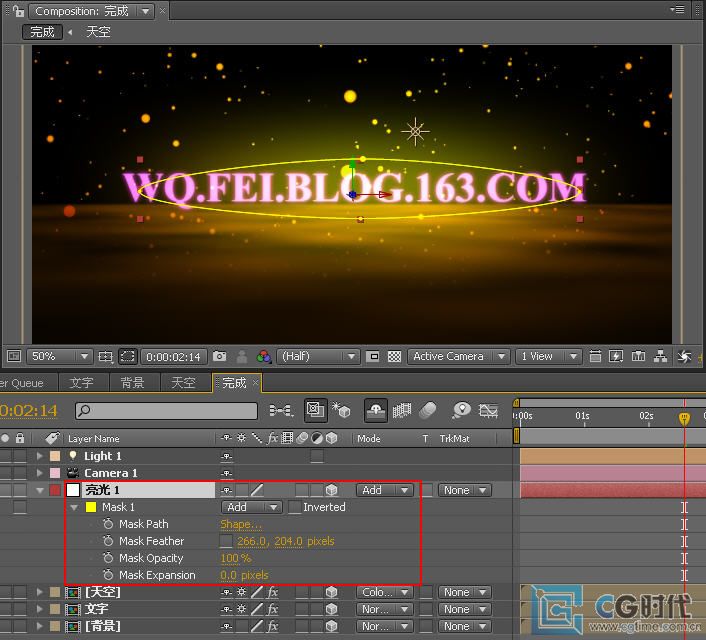Open the Composition Mini-Flowchart in the timeline
Image resolution: width=706 pixels, height=640 pixels.
(x=281, y=410)
